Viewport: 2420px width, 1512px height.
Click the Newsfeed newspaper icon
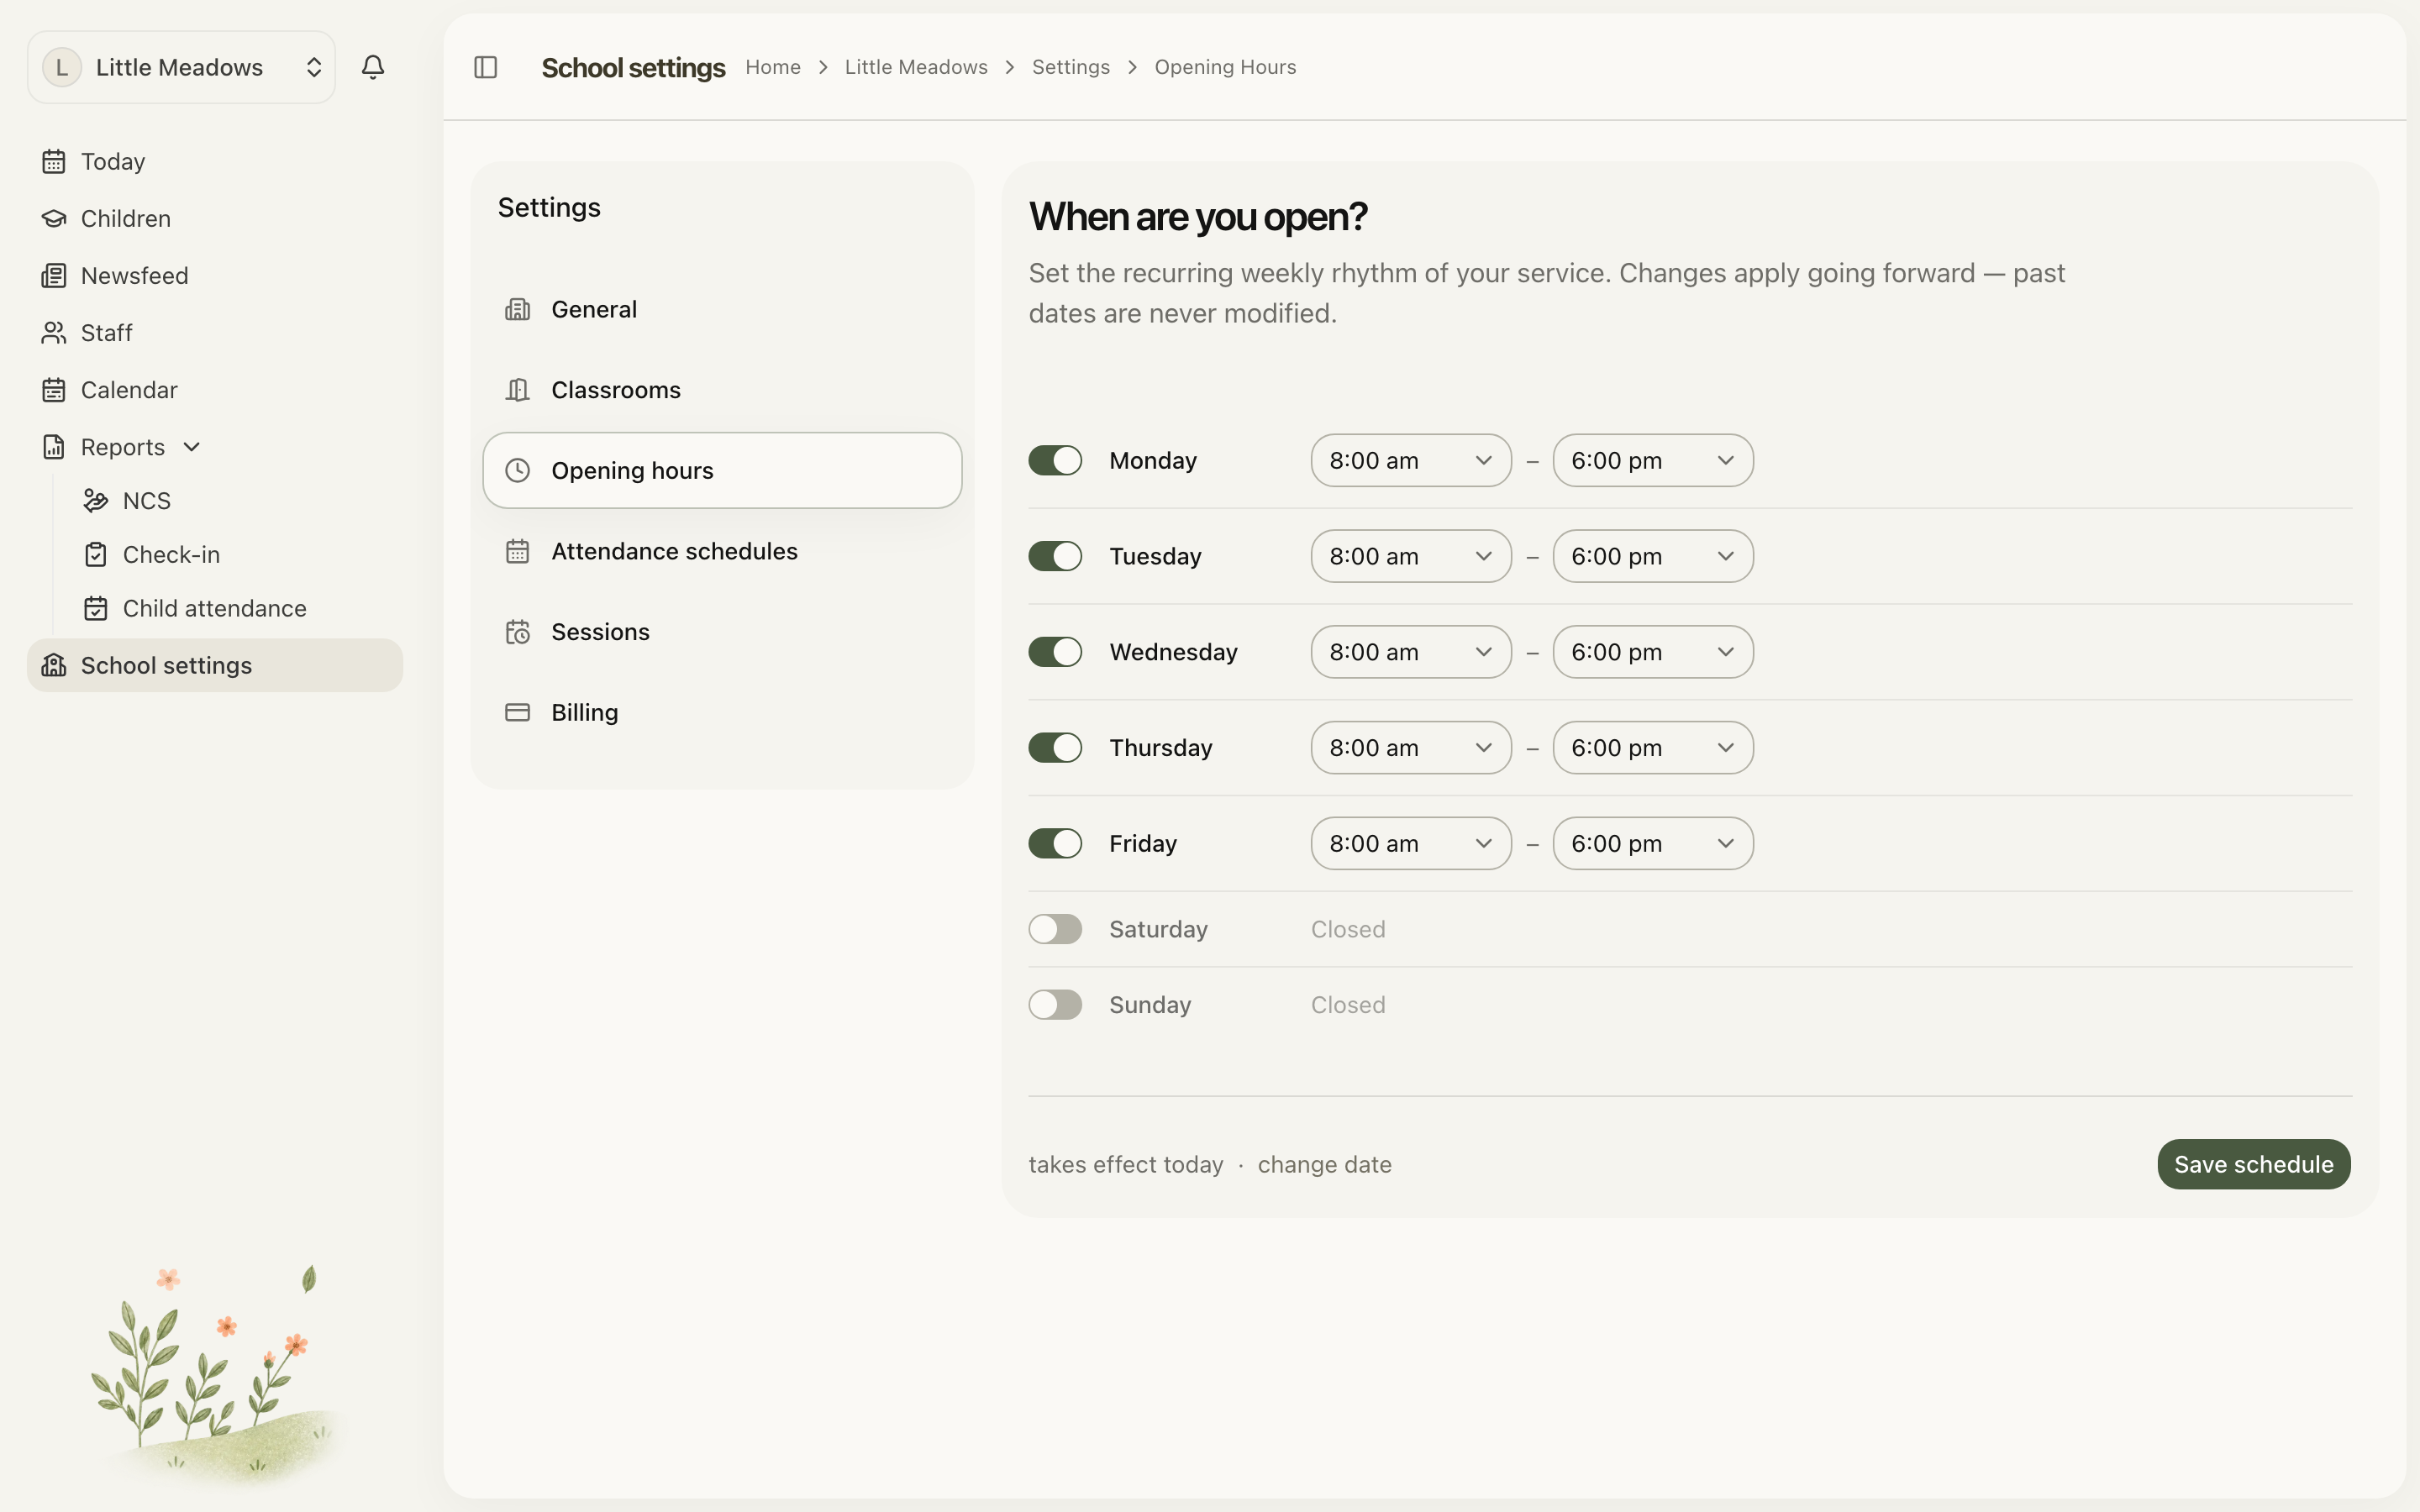point(54,275)
